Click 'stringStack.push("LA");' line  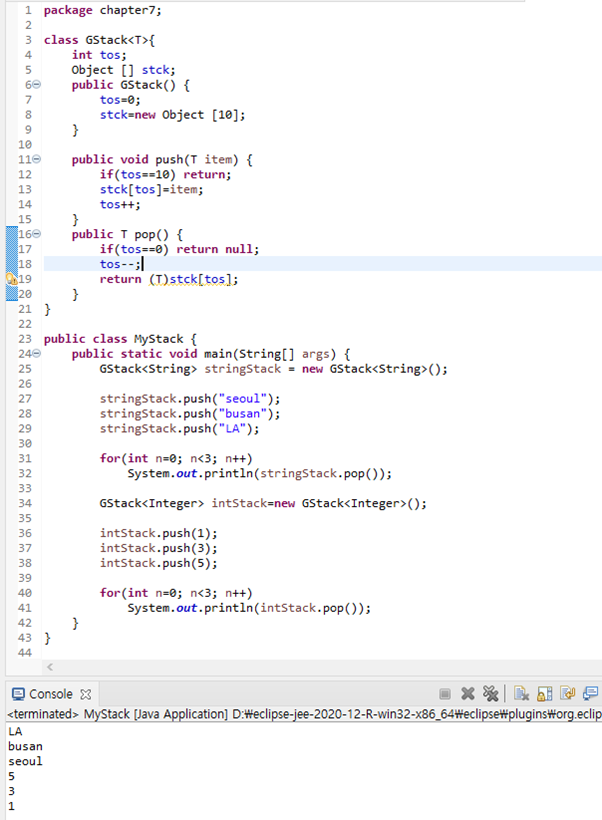click(x=179, y=429)
